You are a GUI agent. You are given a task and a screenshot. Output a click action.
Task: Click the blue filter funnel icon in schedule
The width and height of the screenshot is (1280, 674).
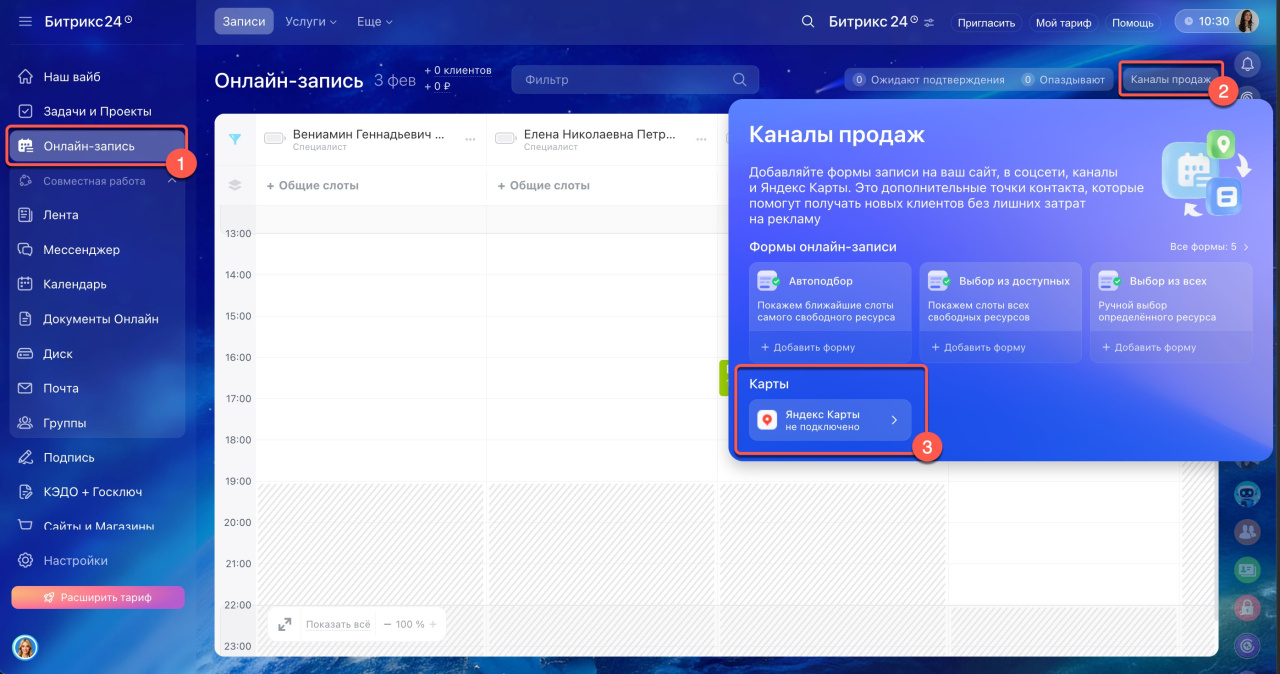point(235,140)
